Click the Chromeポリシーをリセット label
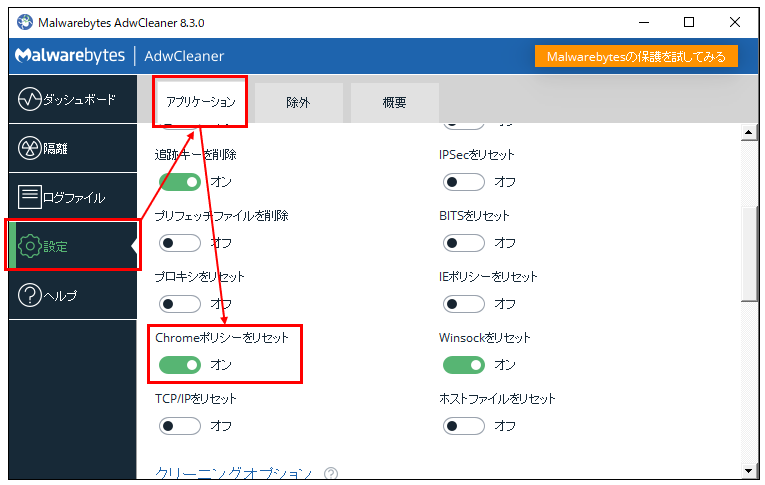This screenshot has height=485, width=765. 222,338
